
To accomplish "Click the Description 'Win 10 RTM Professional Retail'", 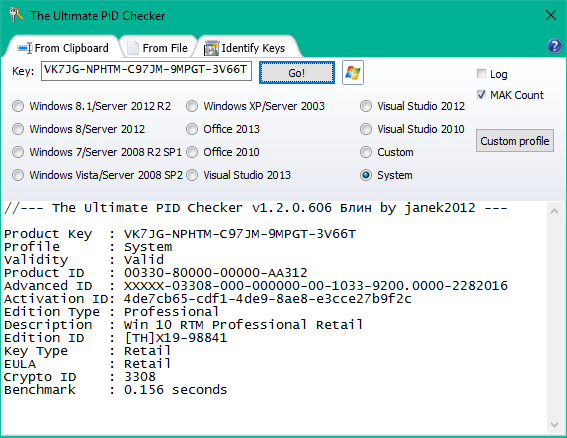I will [243, 325].
